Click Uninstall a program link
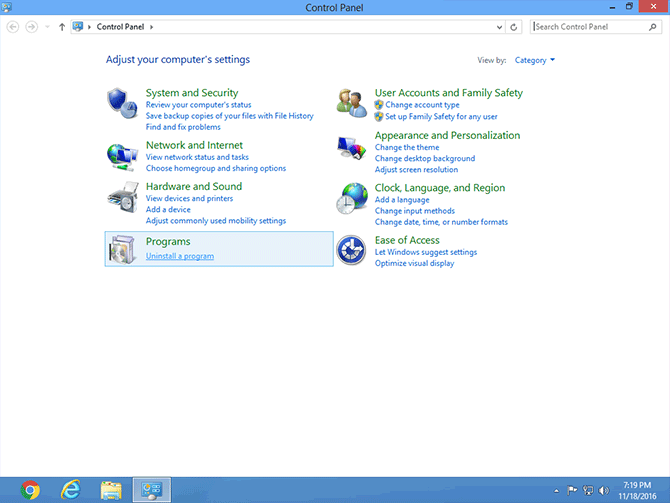This screenshot has height=503, width=670. tap(180, 256)
